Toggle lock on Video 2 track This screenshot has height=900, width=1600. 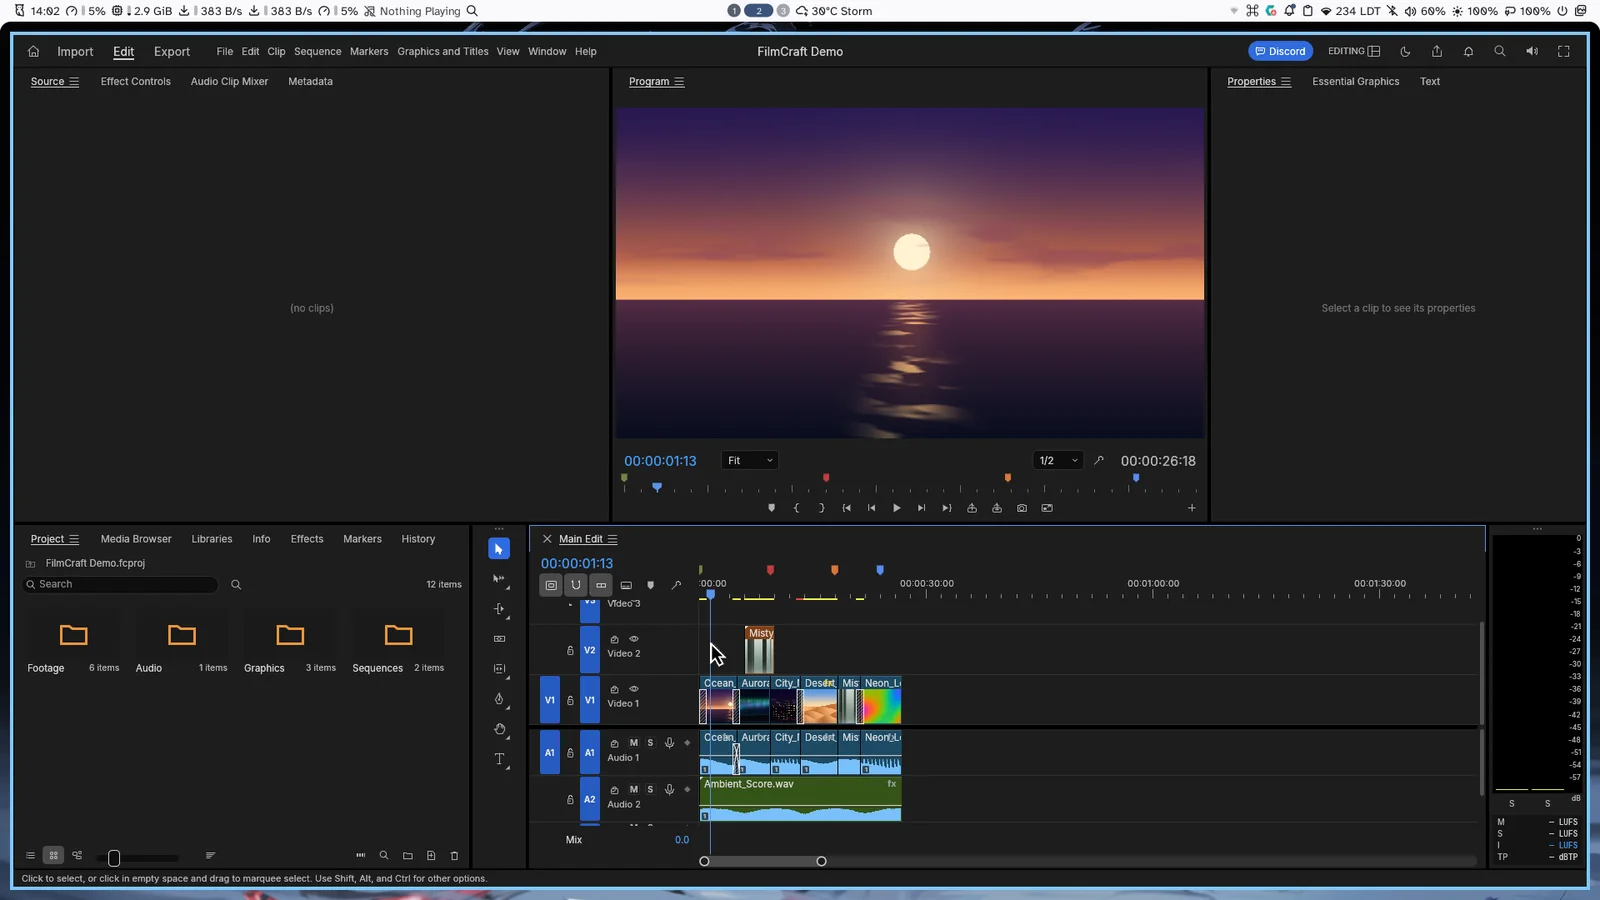[570, 650]
